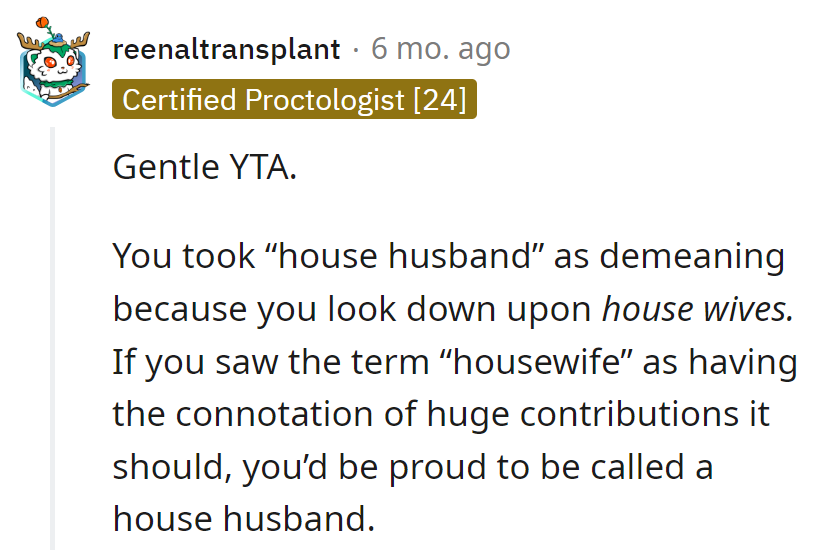Click the word "Certified" in the flair
This screenshot has height=550, width=833.
[179, 99]
